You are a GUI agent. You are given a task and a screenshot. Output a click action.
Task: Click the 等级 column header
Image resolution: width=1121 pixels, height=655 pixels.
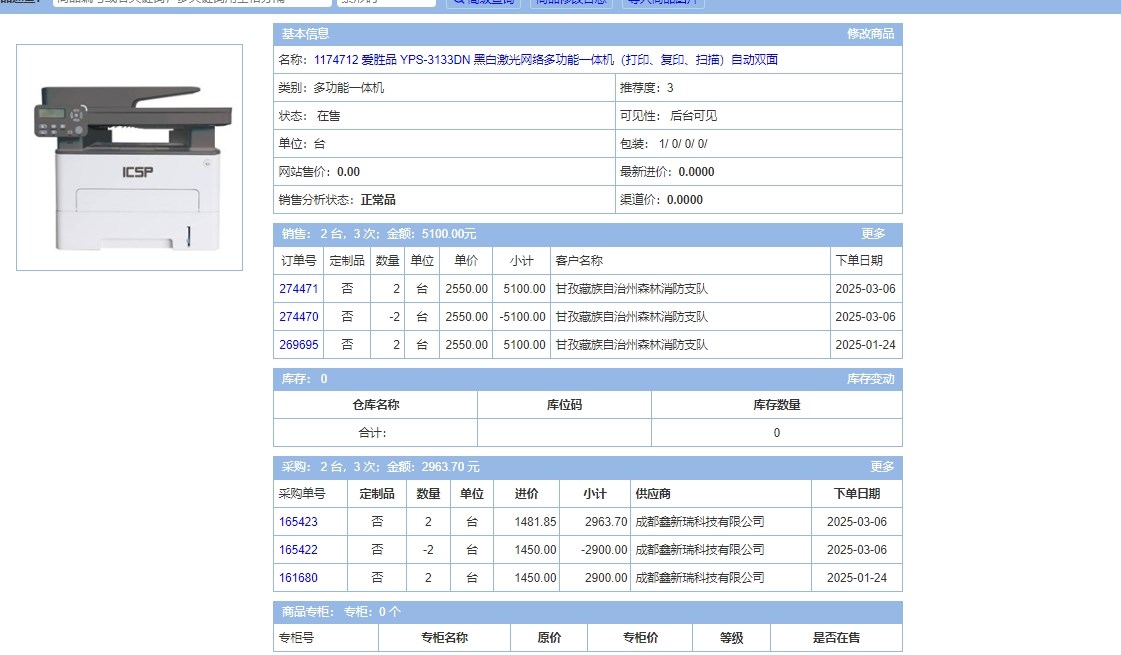tap(731, 638)
